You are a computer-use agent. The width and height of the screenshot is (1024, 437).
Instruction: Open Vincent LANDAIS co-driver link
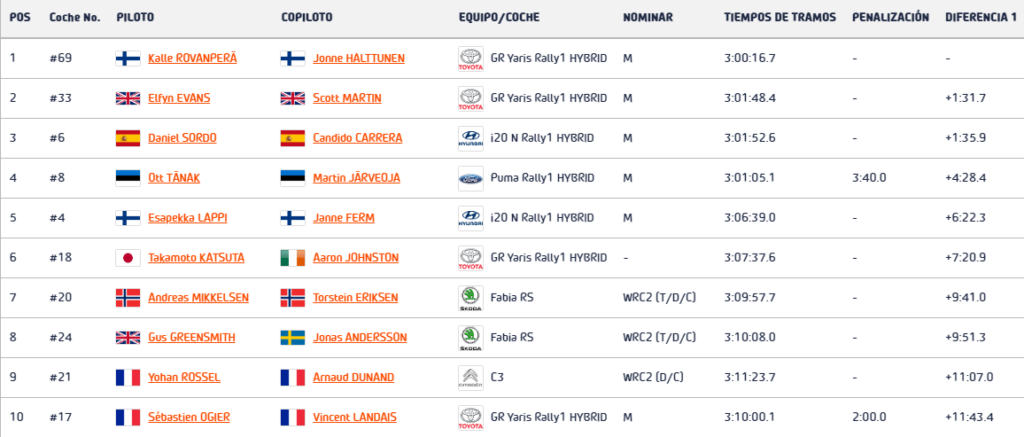(355, 417)
